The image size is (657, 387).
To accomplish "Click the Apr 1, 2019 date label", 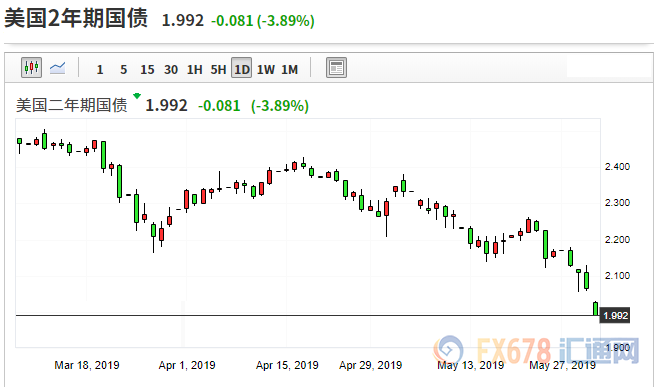I will [187, 365].
